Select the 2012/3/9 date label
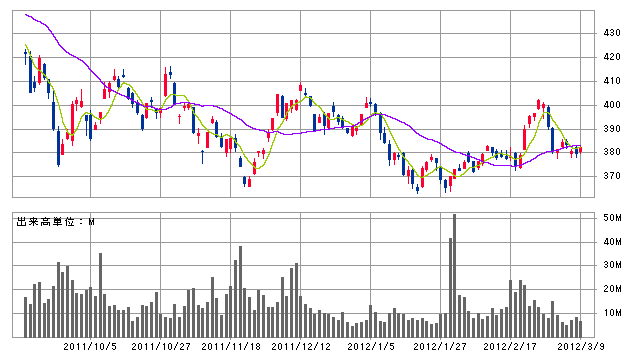Viewport: 638px width, 362px height. 581,347
